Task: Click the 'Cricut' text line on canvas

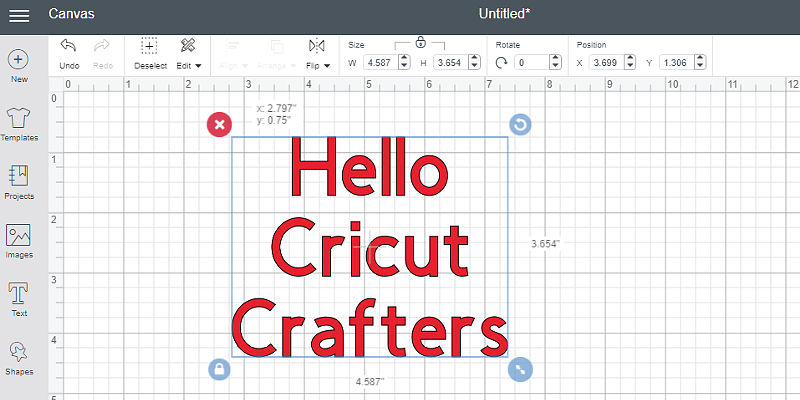Action: point(370,247)
